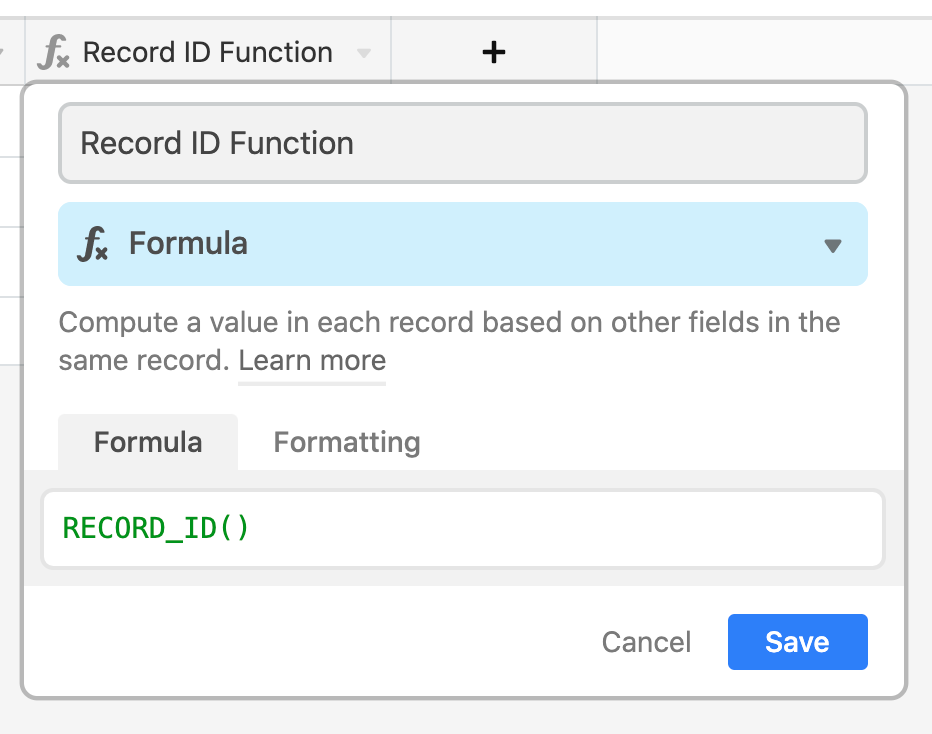
Task: Save the formula field
Action: coord(798,642)
